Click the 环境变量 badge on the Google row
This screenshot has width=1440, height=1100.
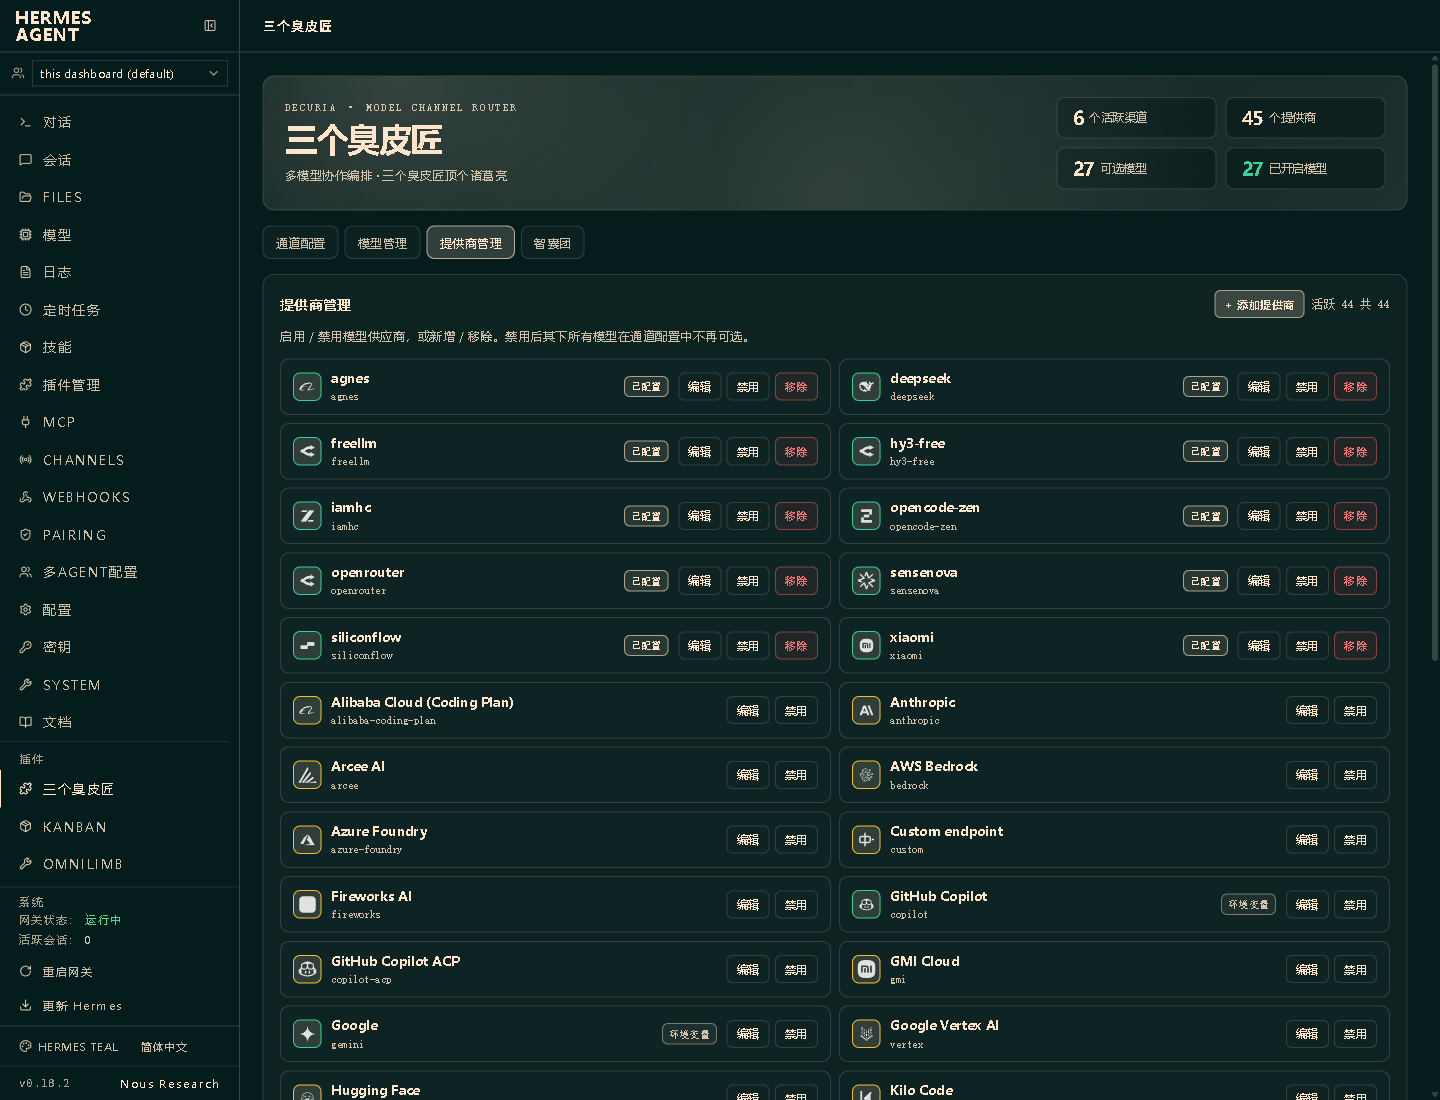pos(689,1034)
